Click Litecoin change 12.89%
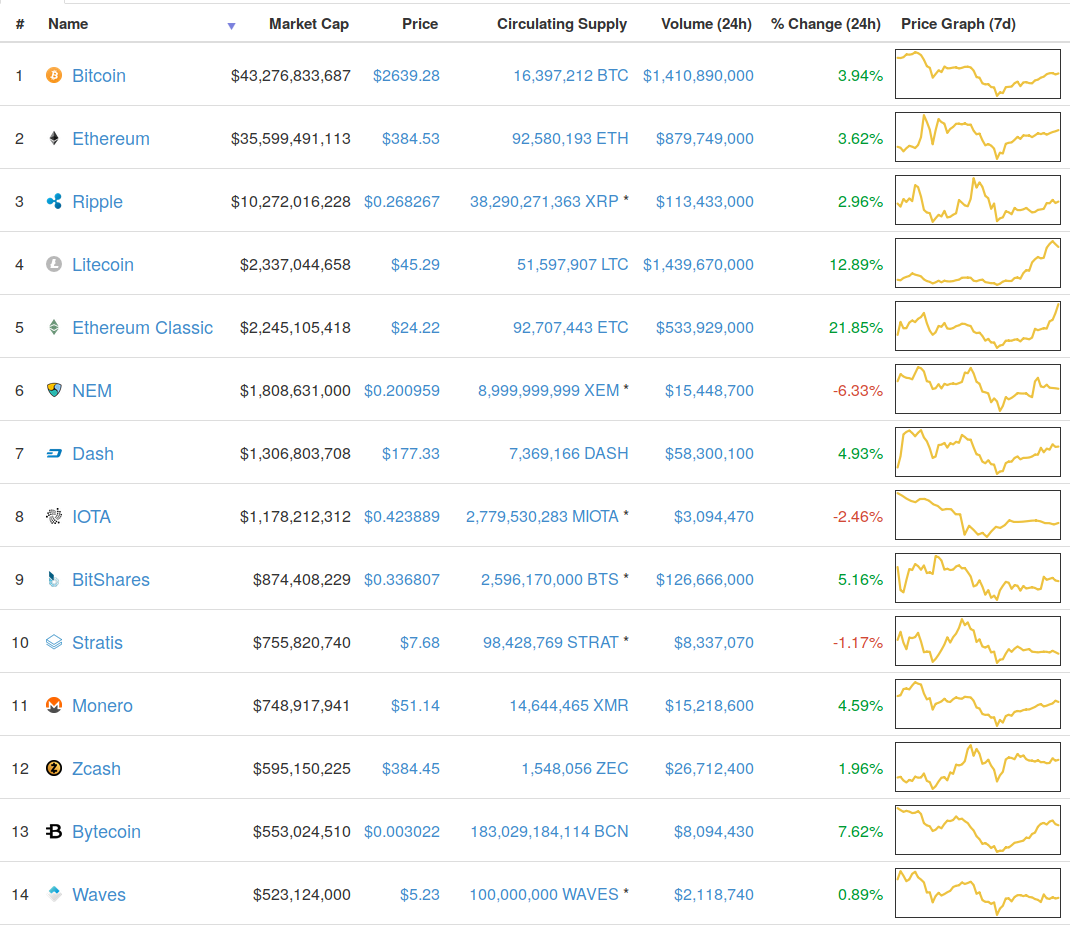 pos(856,264)
